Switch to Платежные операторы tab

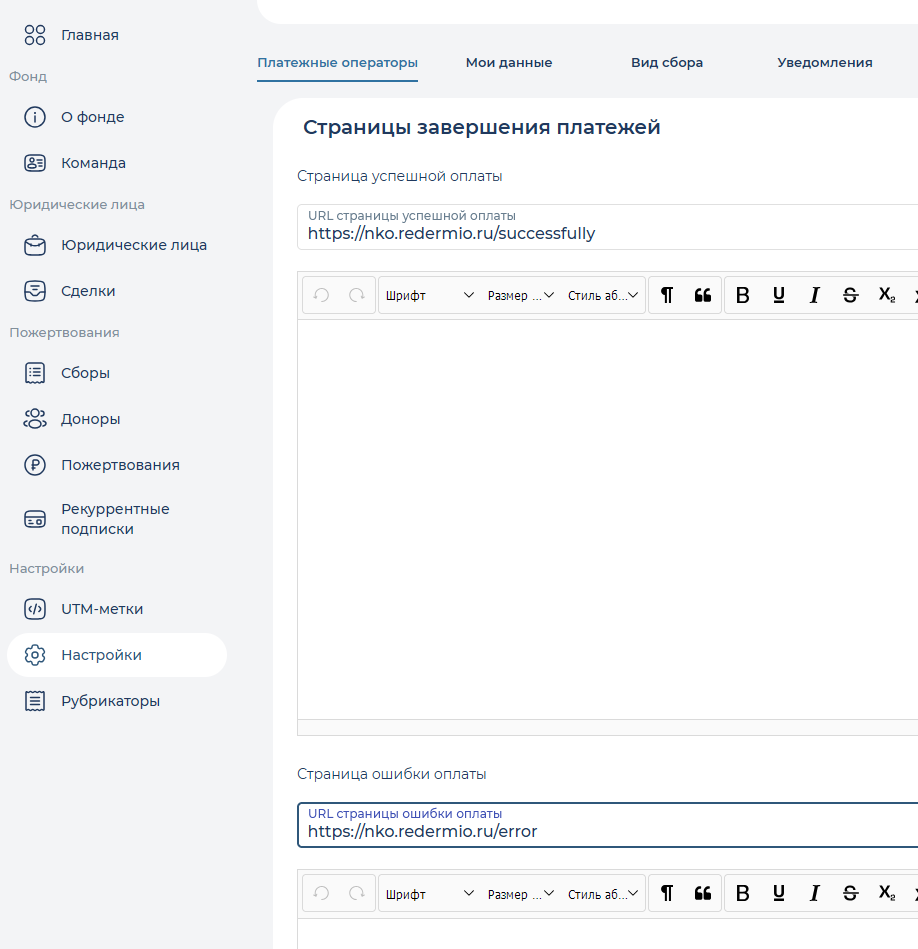[x=337, y=63]
